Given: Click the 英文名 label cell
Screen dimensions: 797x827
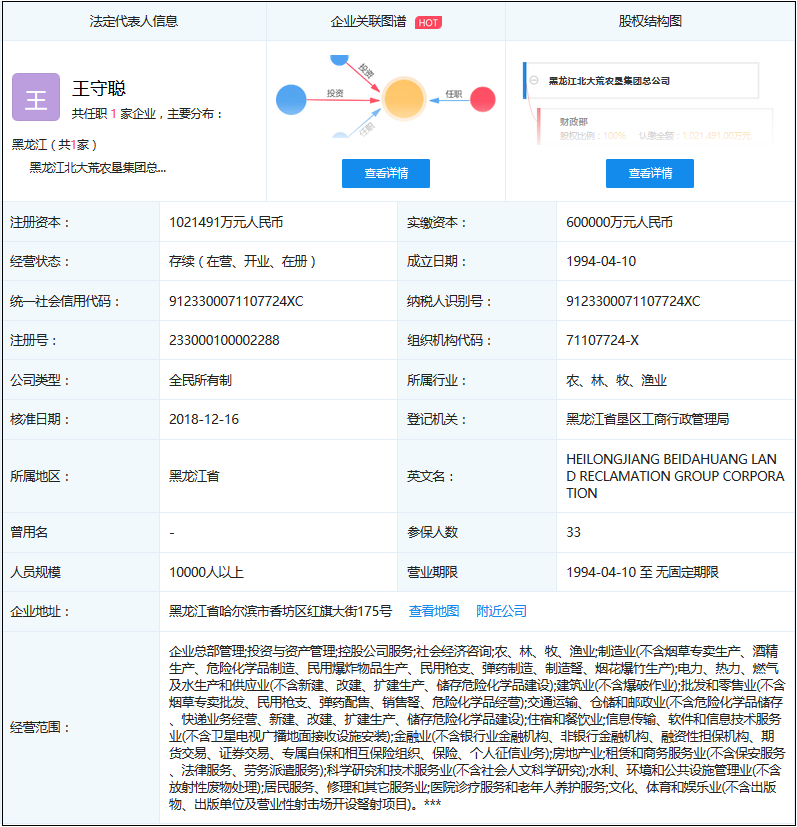Looking at the screenshot, I should [477, 476].
